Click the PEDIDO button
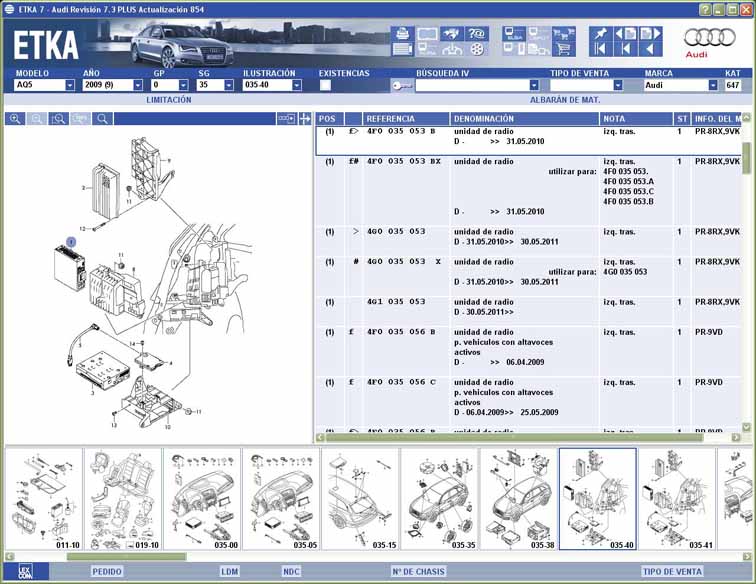Image resolution: width=756 pixels, height=584 pixels. pyautogui.click(x=107, y=571)
